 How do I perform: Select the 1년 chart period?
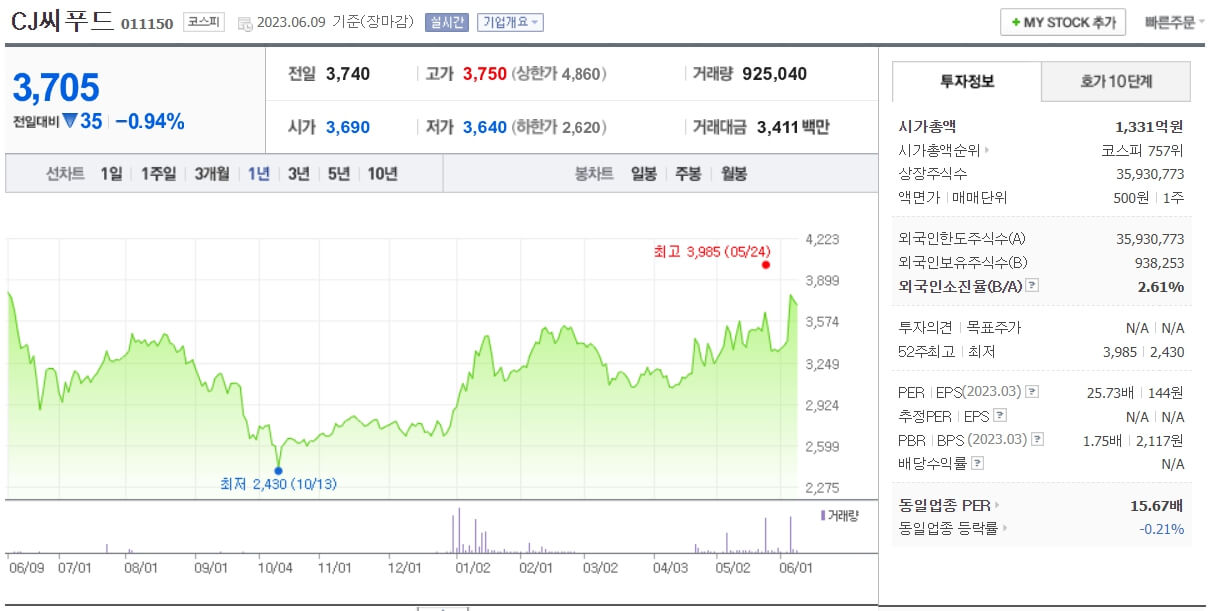[x=259, y=174]
